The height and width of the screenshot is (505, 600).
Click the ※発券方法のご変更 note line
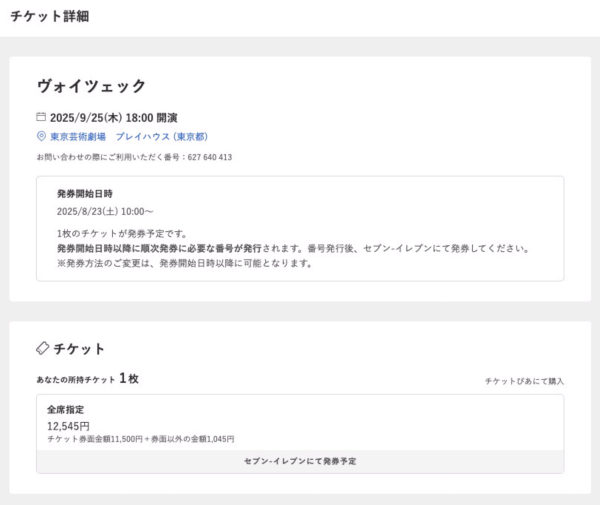[x=185, y=264]
